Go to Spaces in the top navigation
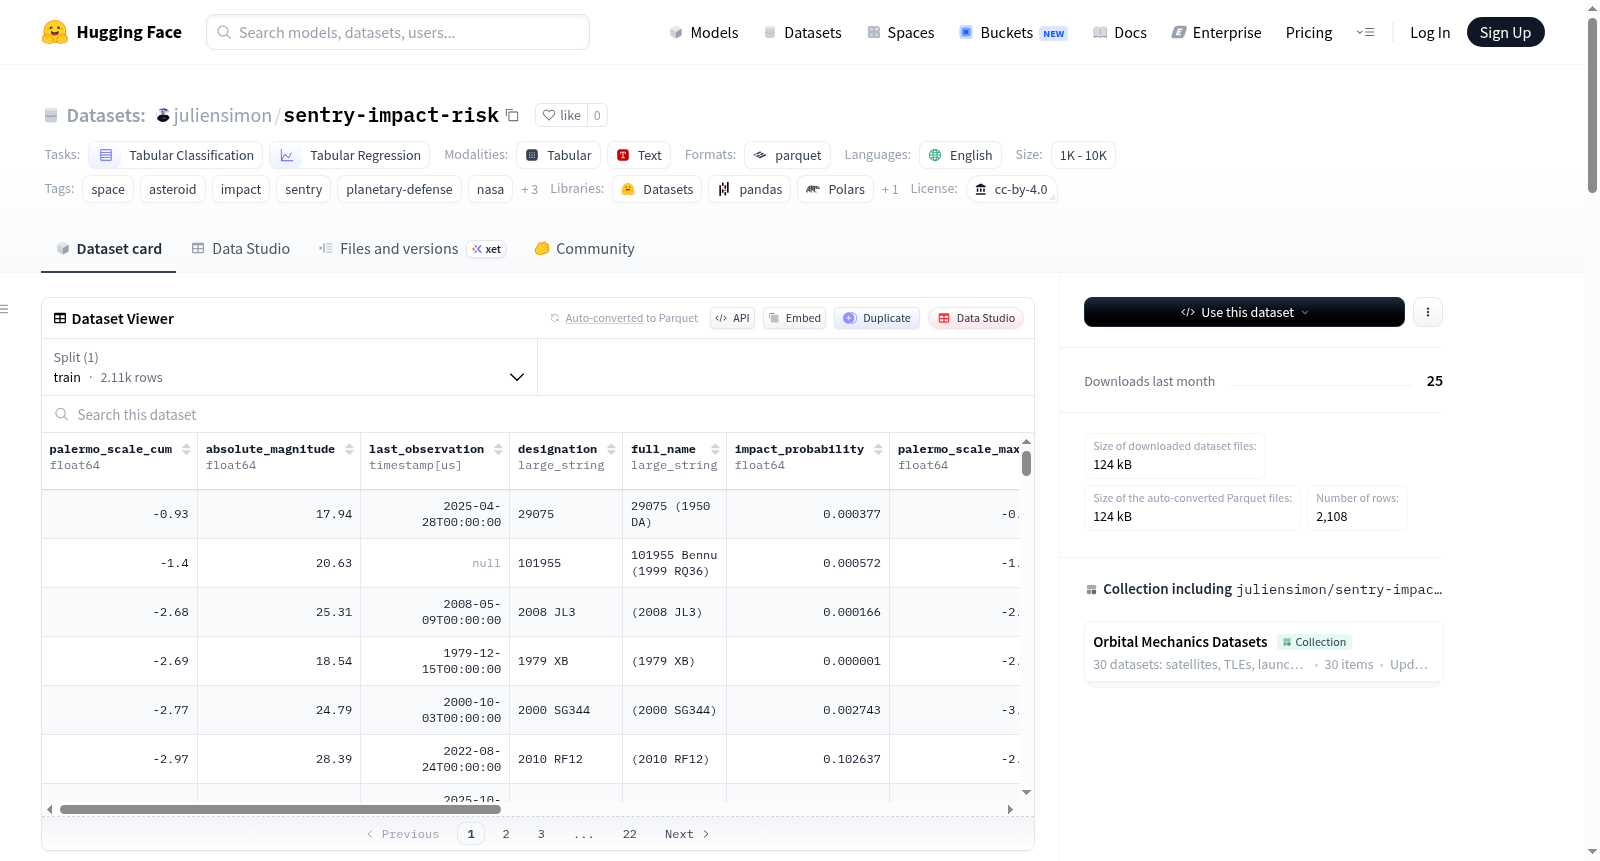Screen dimensions: 1600x861 pos(901,32)
